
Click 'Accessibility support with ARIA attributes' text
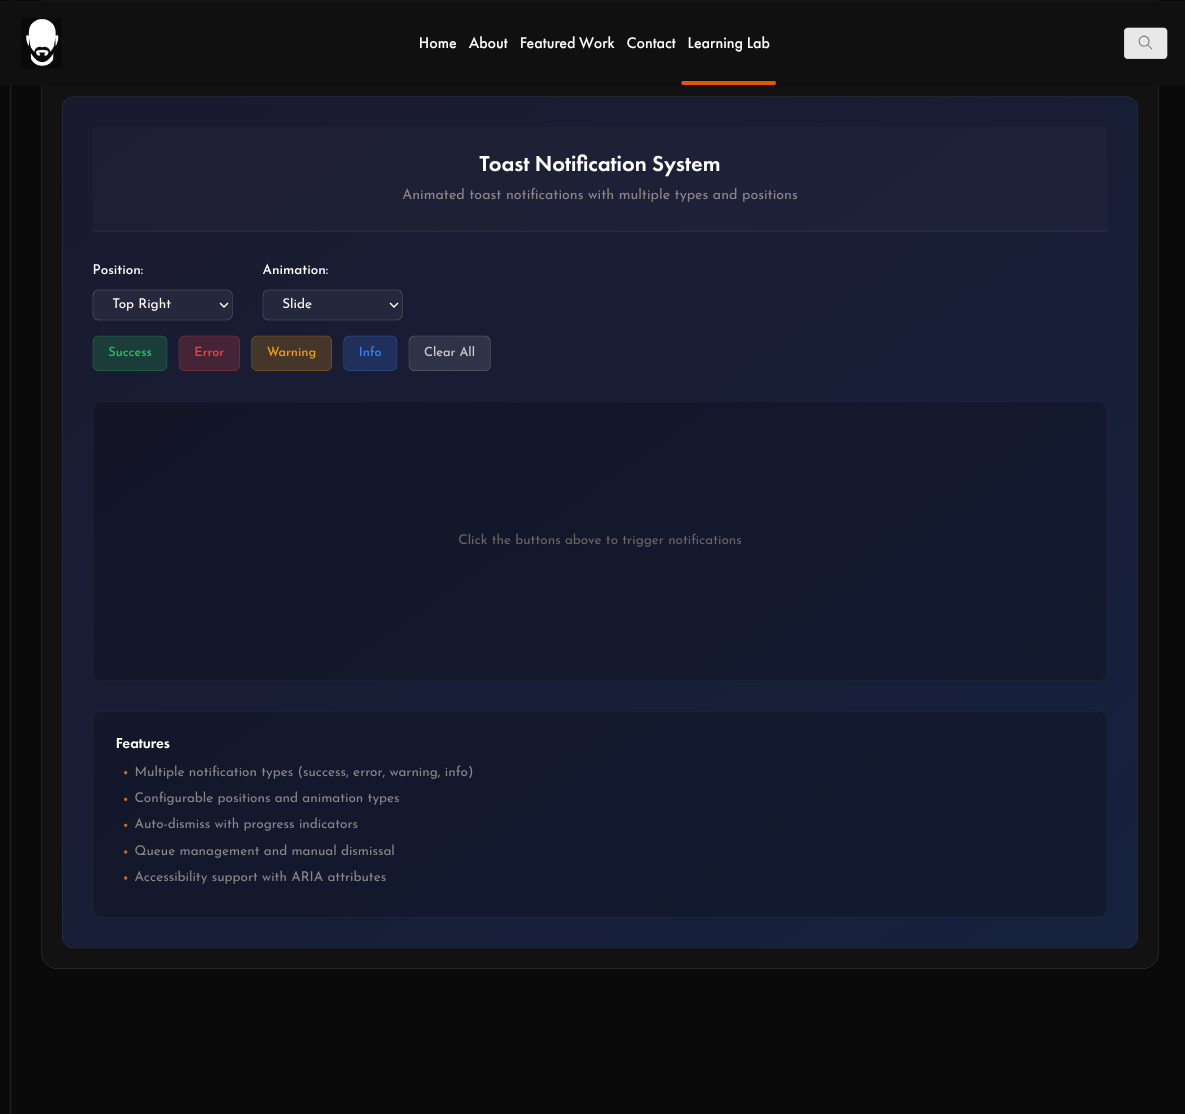pos(260,877)
